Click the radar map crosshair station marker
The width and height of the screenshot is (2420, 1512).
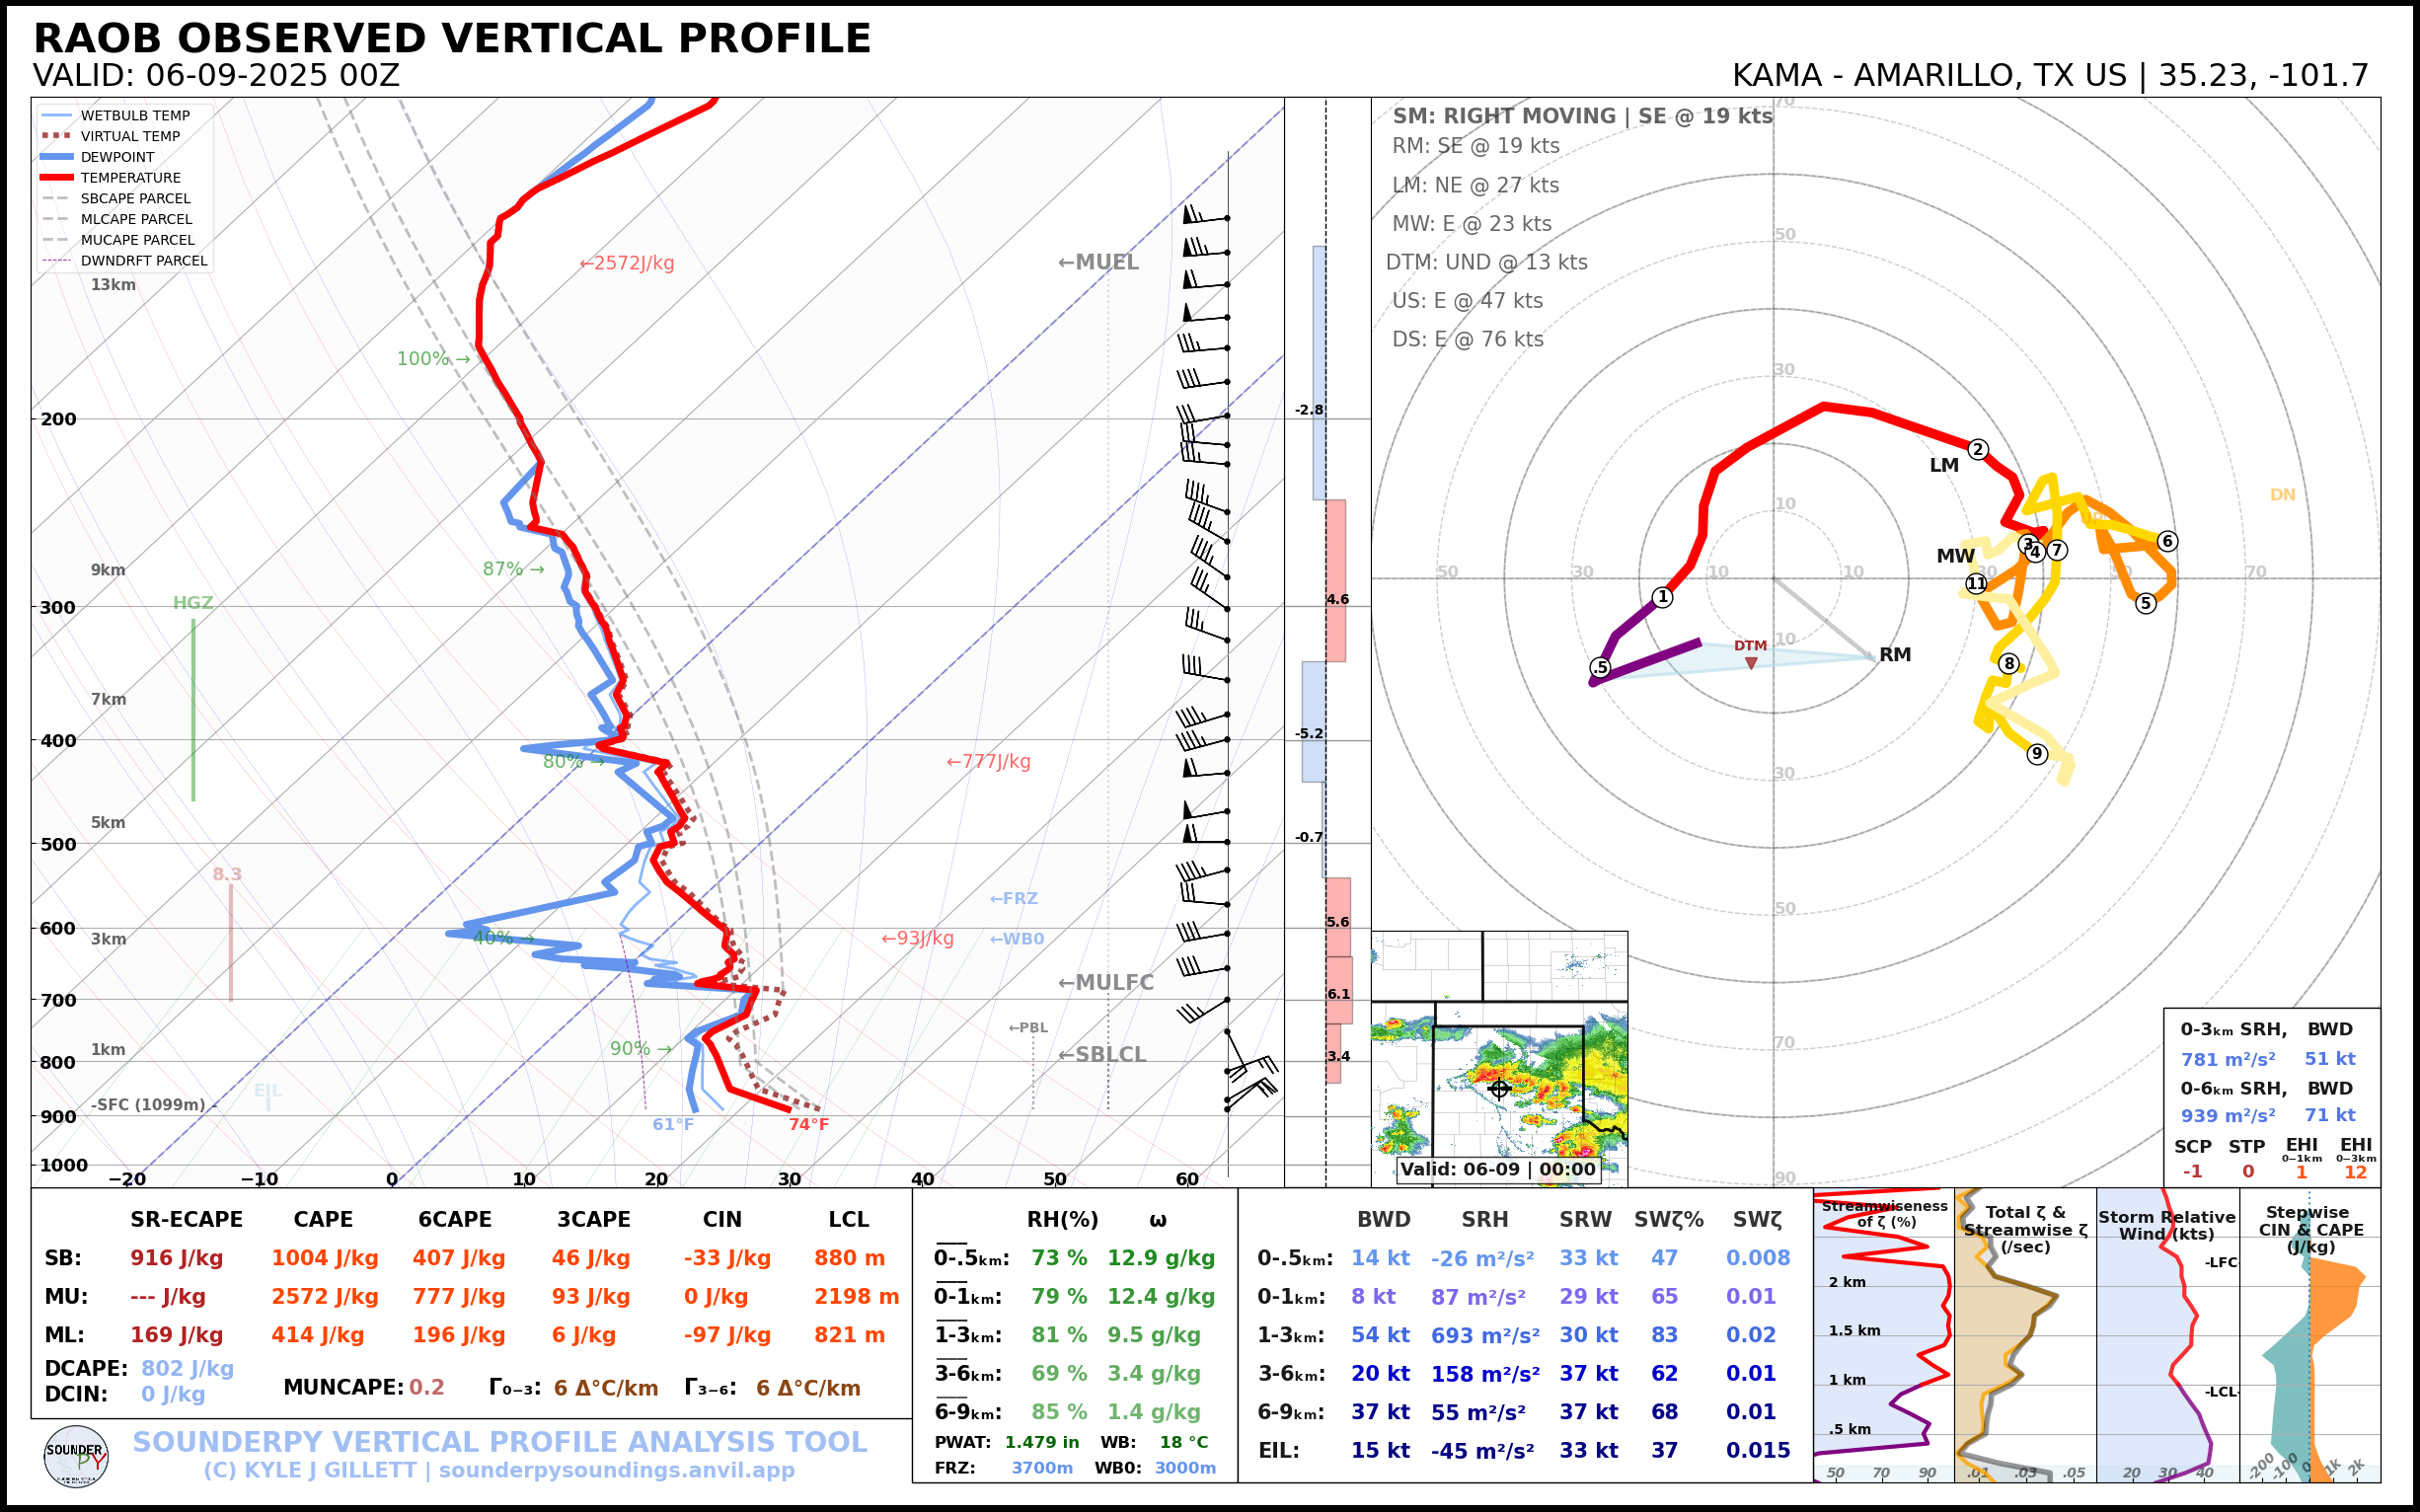[x=1498, y=1088]
